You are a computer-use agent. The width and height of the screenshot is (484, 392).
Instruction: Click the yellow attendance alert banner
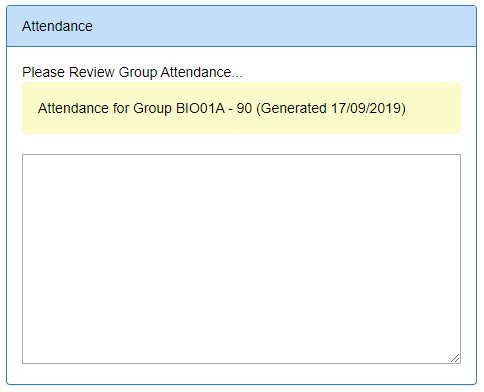(241, 108)
